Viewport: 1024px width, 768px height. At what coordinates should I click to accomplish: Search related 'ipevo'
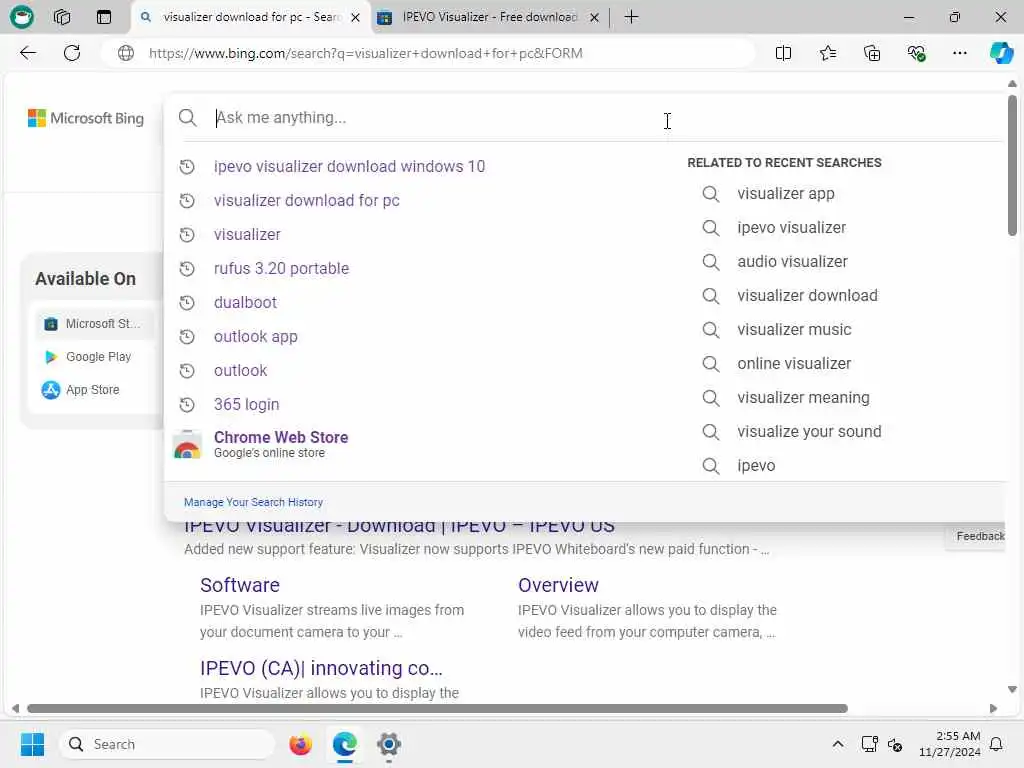click(x=756, y=466)
